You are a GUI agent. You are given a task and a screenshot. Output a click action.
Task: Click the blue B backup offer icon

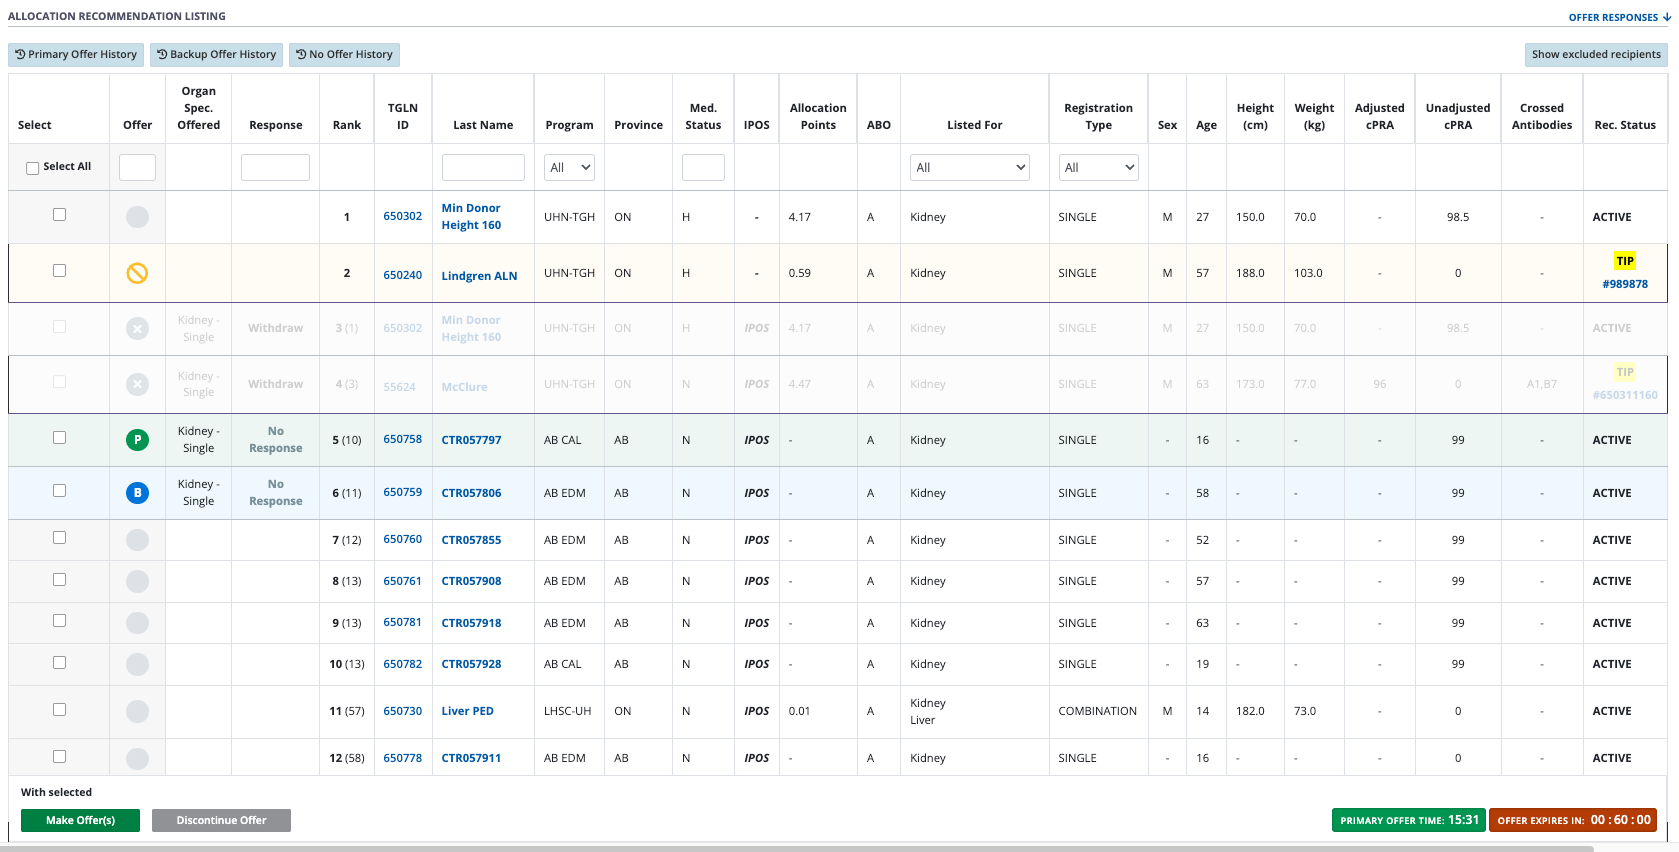[x=137, y=493]
